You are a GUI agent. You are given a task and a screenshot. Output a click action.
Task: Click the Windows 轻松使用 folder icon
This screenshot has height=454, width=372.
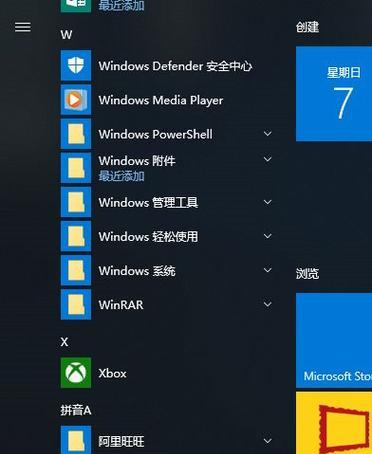click(x=76, y=236)
